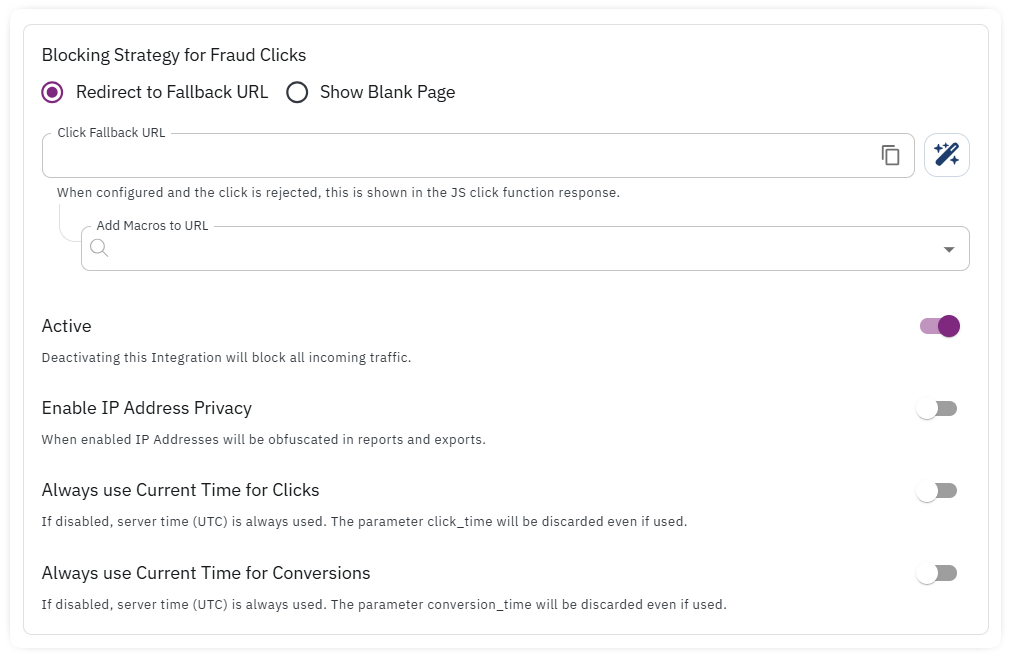This screenshot has width=1011, height=657.
Task: Click the 'Enable IP Address Privacy' label
Action: [146, 408]
